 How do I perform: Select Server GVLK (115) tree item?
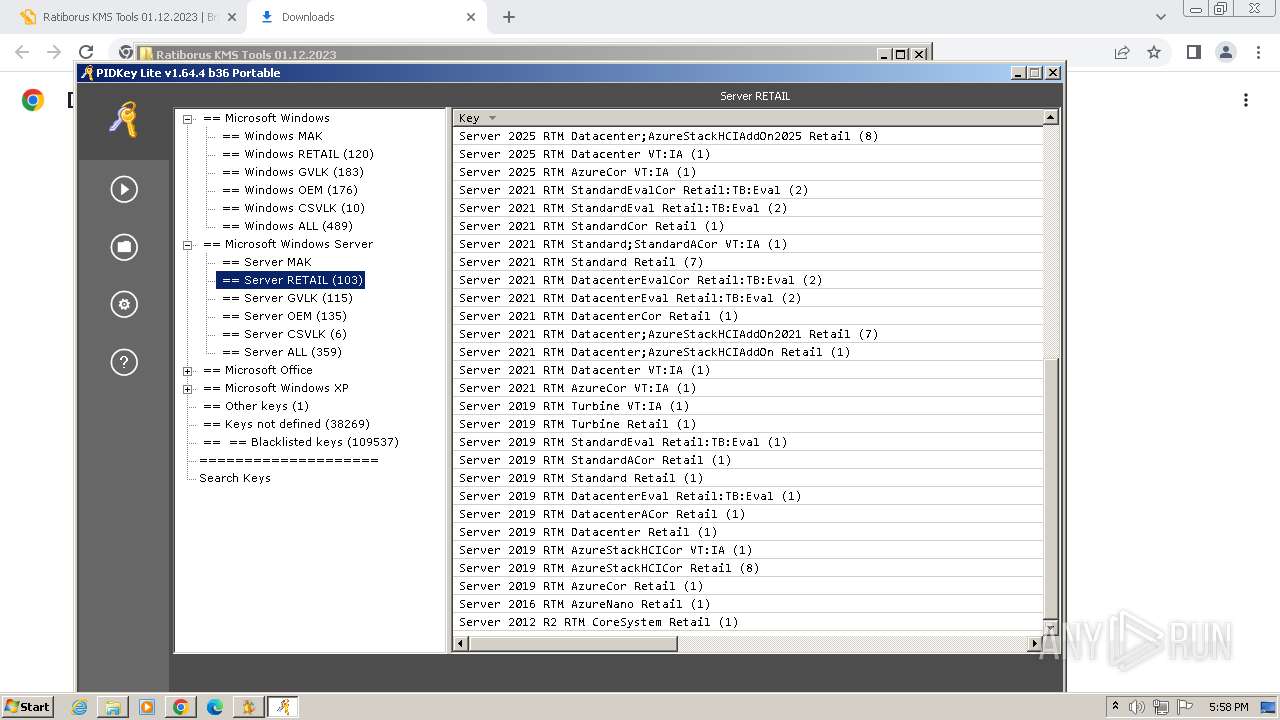[287, 298]
